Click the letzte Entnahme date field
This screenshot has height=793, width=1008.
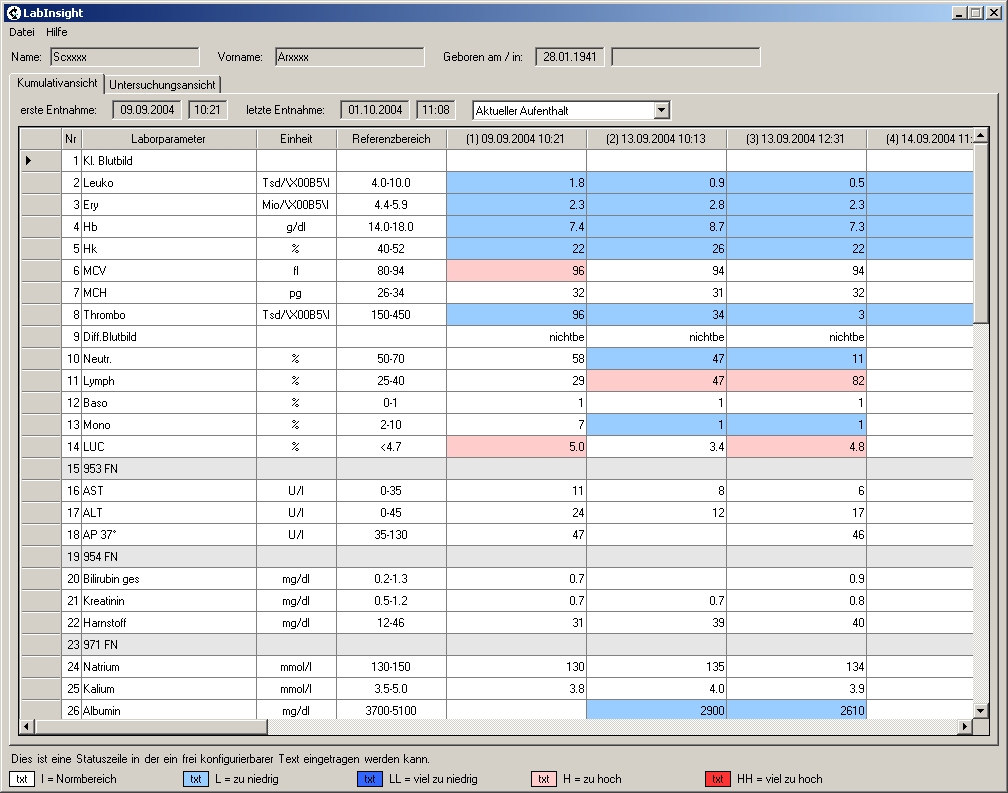(375, 110)
